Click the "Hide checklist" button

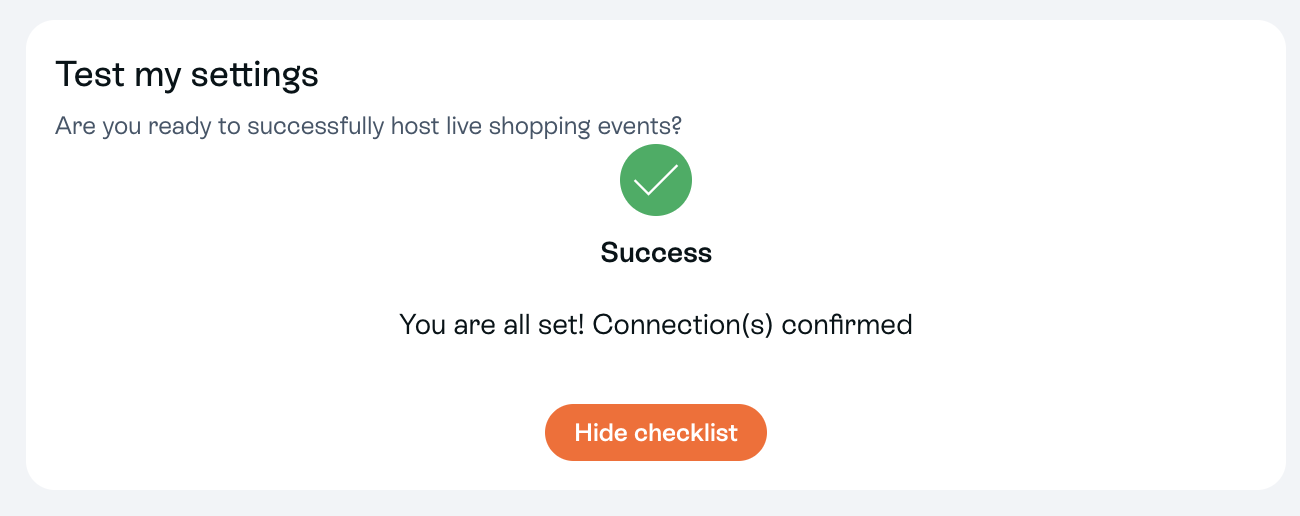tap(656, 433)
